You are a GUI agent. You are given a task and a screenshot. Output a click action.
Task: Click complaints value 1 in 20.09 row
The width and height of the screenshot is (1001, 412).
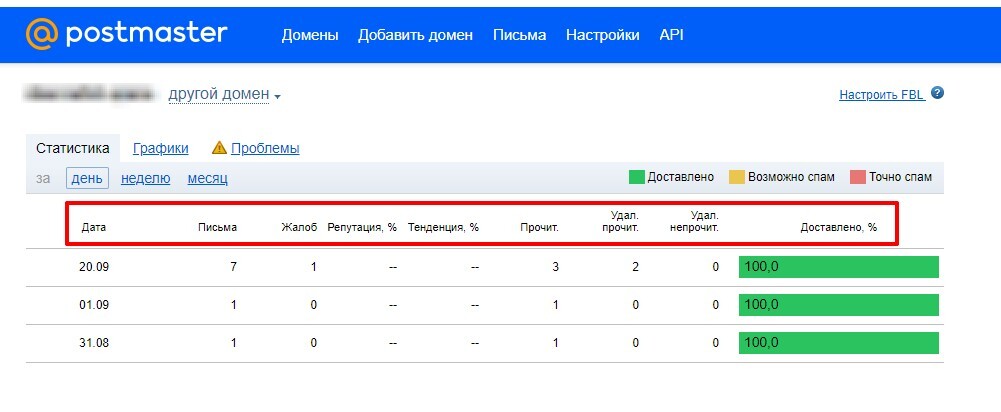[x=313, y=267]
